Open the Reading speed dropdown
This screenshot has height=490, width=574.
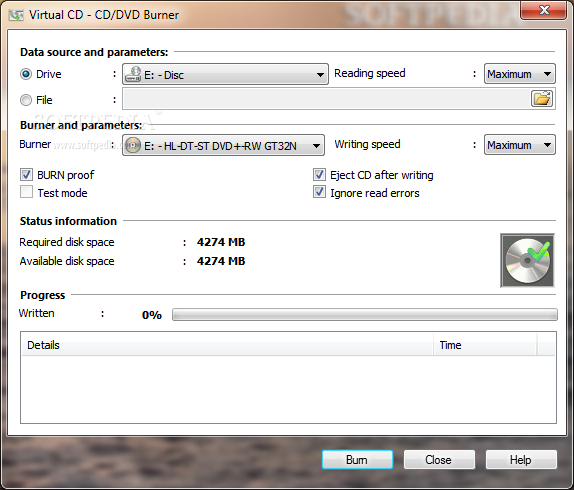click(x=519, y=74)
